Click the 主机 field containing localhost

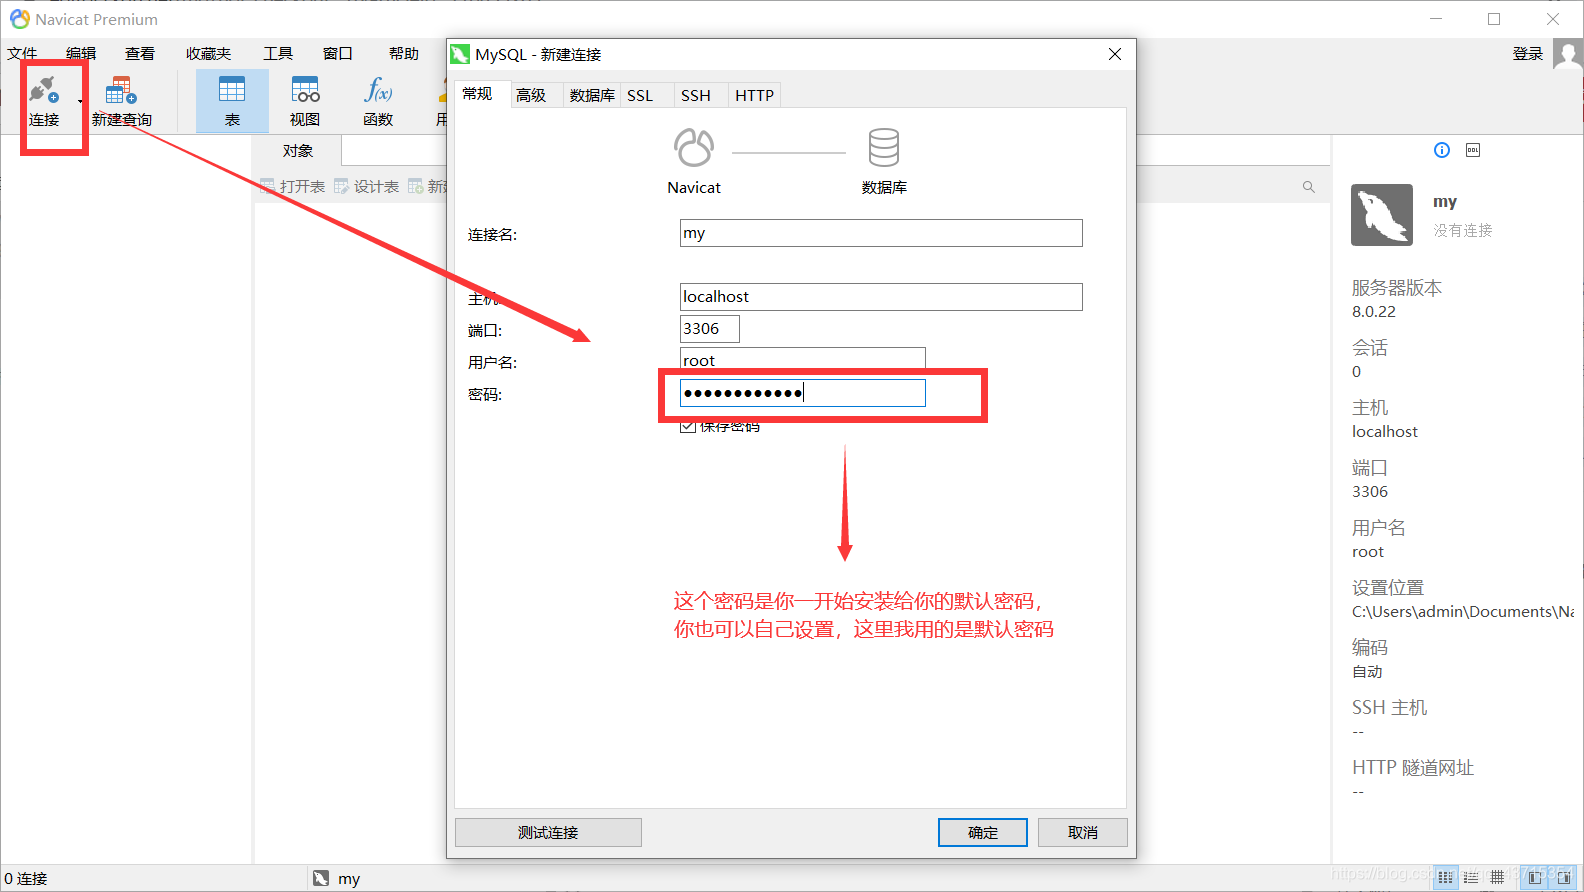tap(881, 297)
